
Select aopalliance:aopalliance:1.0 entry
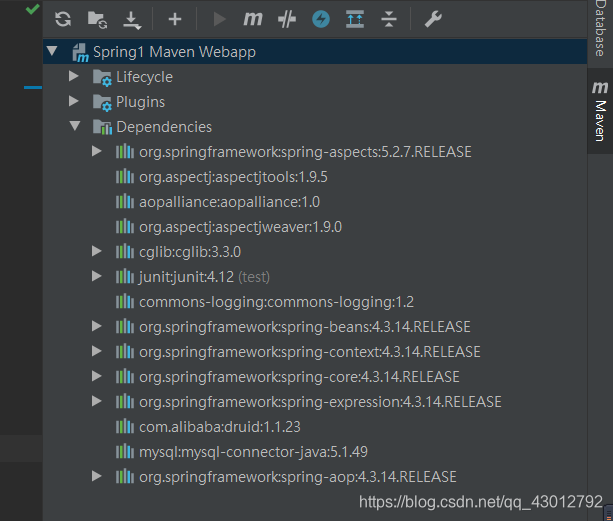coord(229,202)
